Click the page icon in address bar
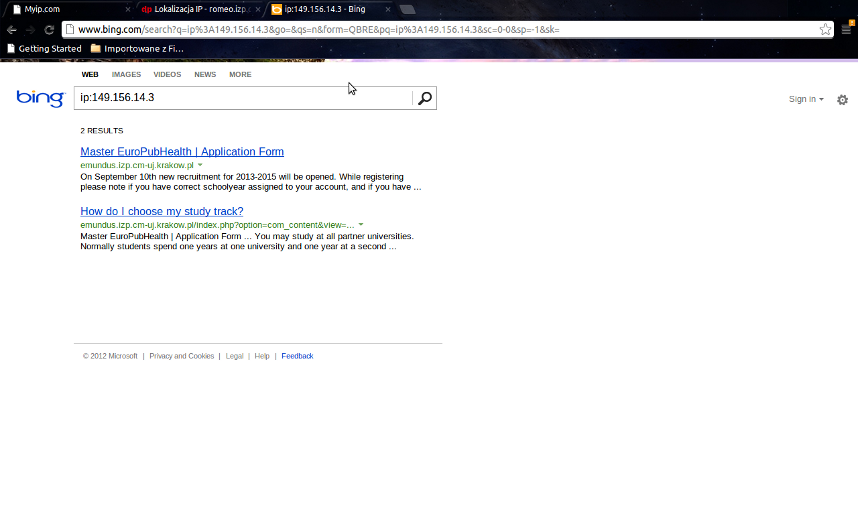This screenshot has width=858, height=520. (69, 30)
